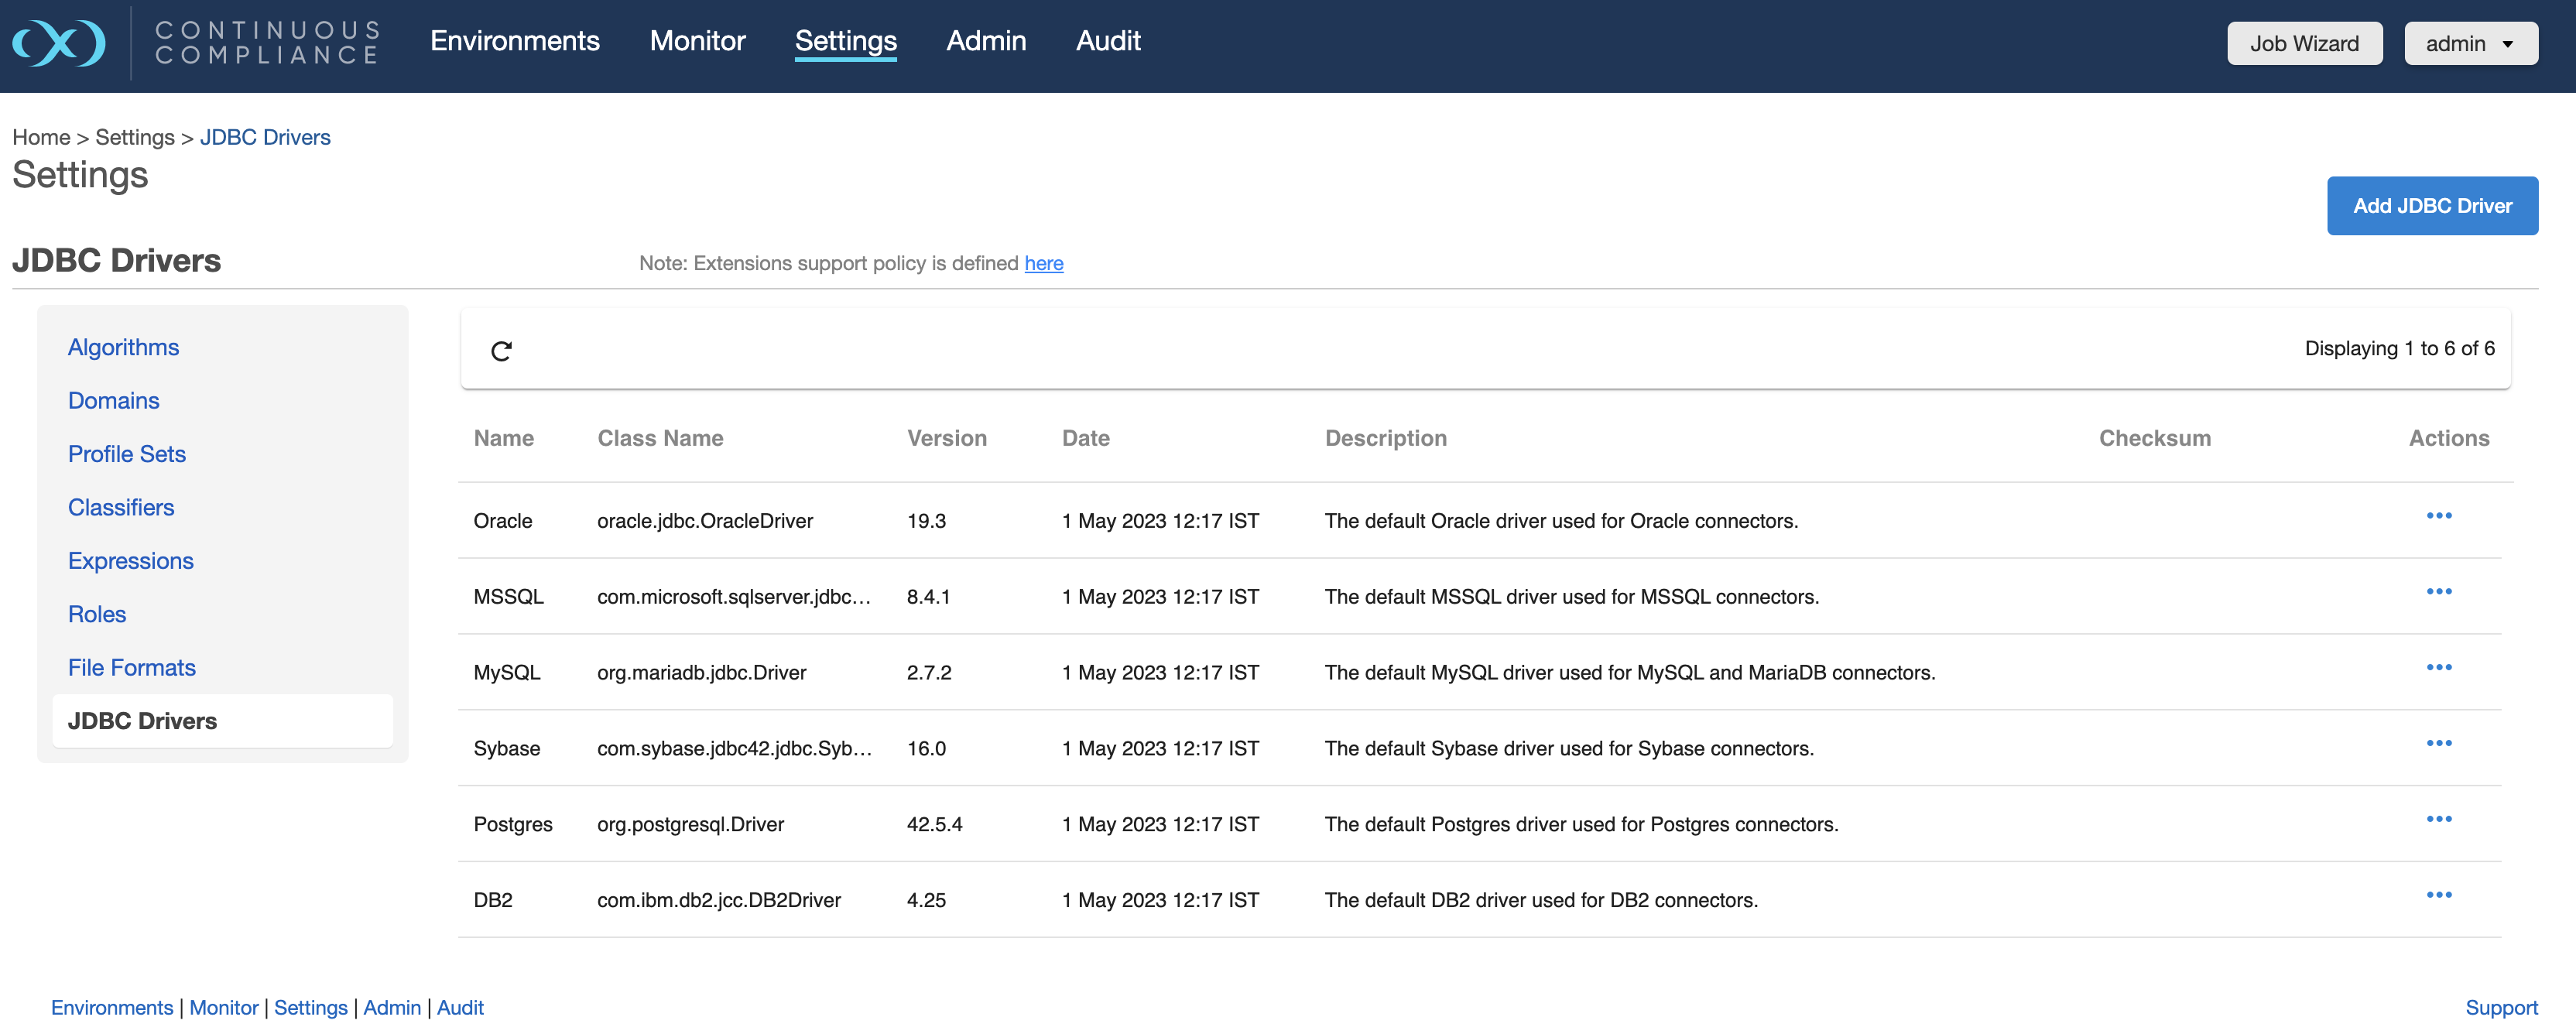
Task: Open actions menu for DB2 driver
Action: [x=2438, y=896]
